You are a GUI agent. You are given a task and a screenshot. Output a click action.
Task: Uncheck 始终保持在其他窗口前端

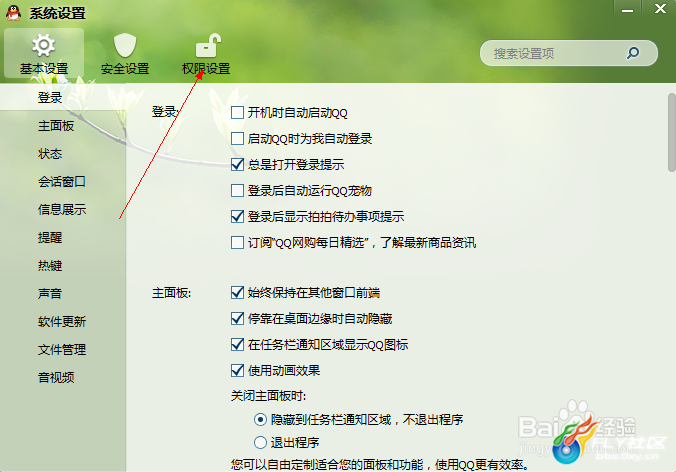[x=237, y=293]
